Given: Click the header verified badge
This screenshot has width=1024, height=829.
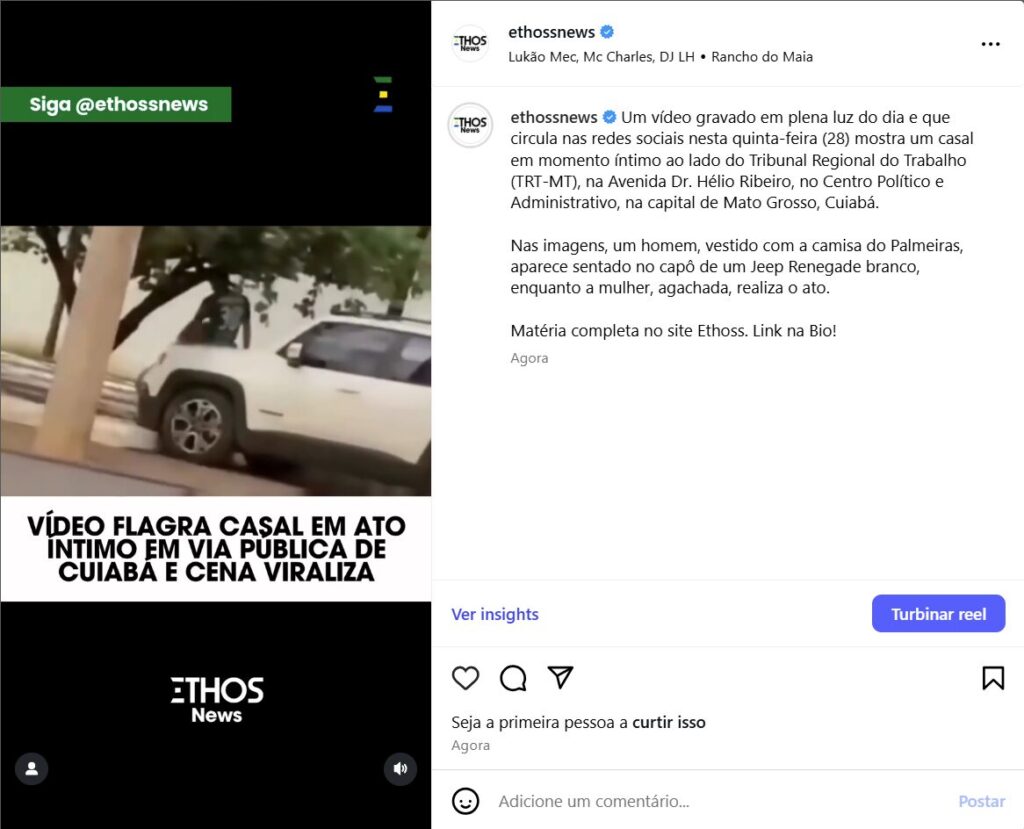Looking at the screenshot, I should click(x=607, y=32).
